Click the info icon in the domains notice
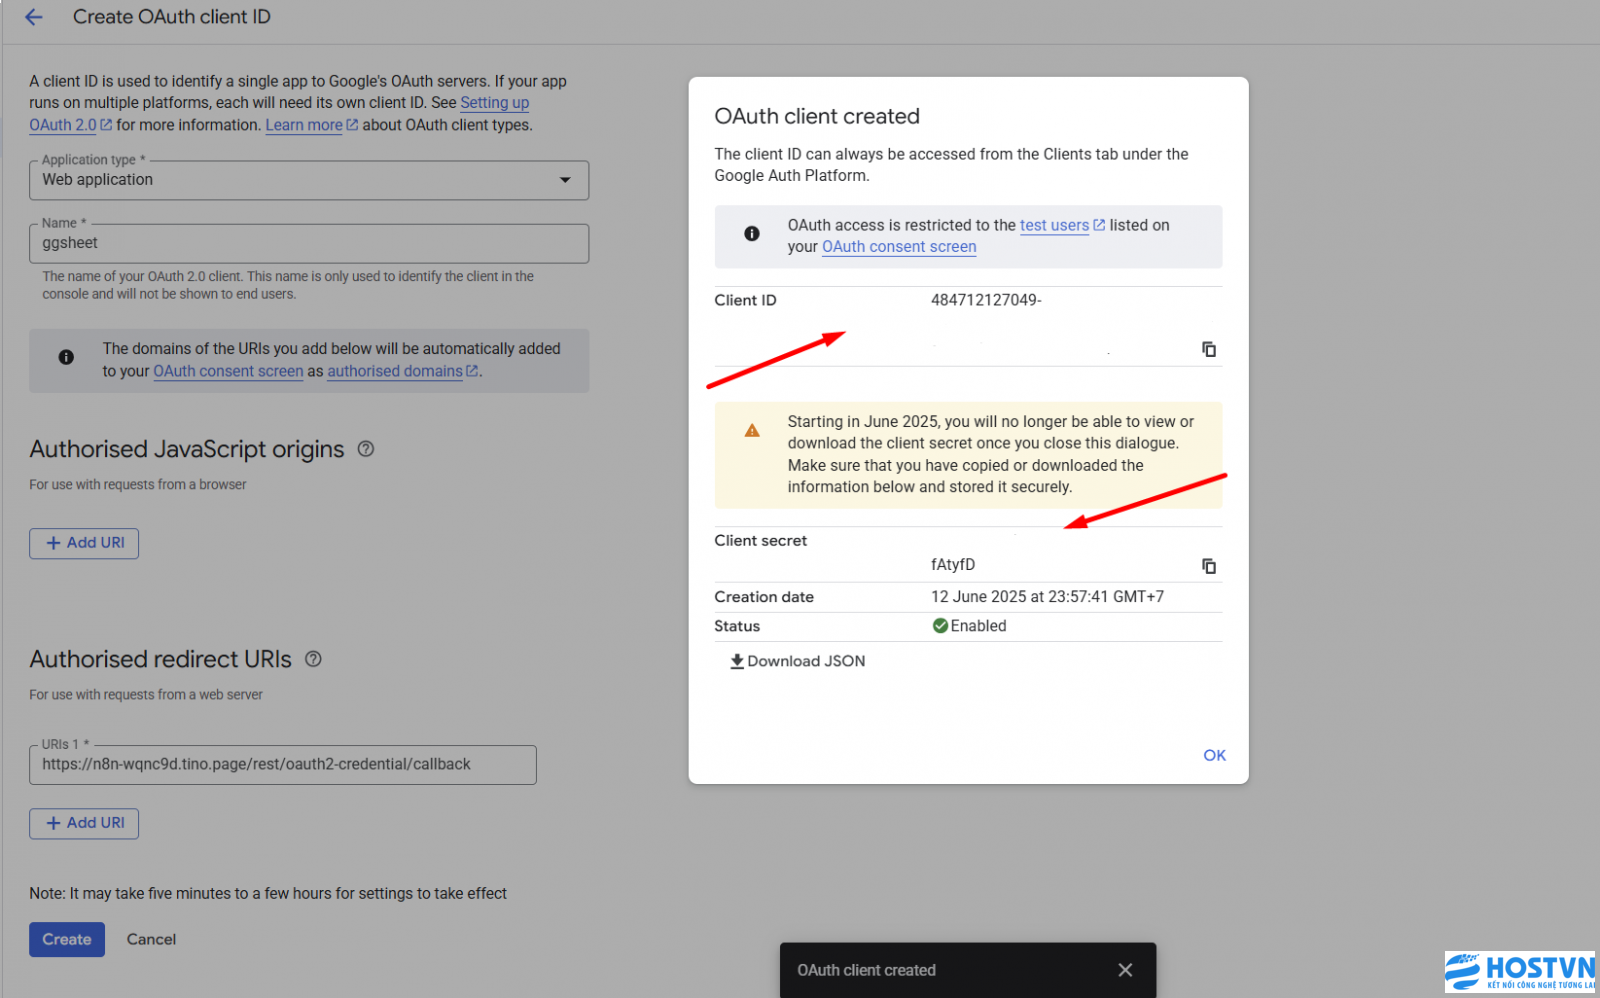The width and height of the screenshot is (1600, 998). (x=66, y=357)
